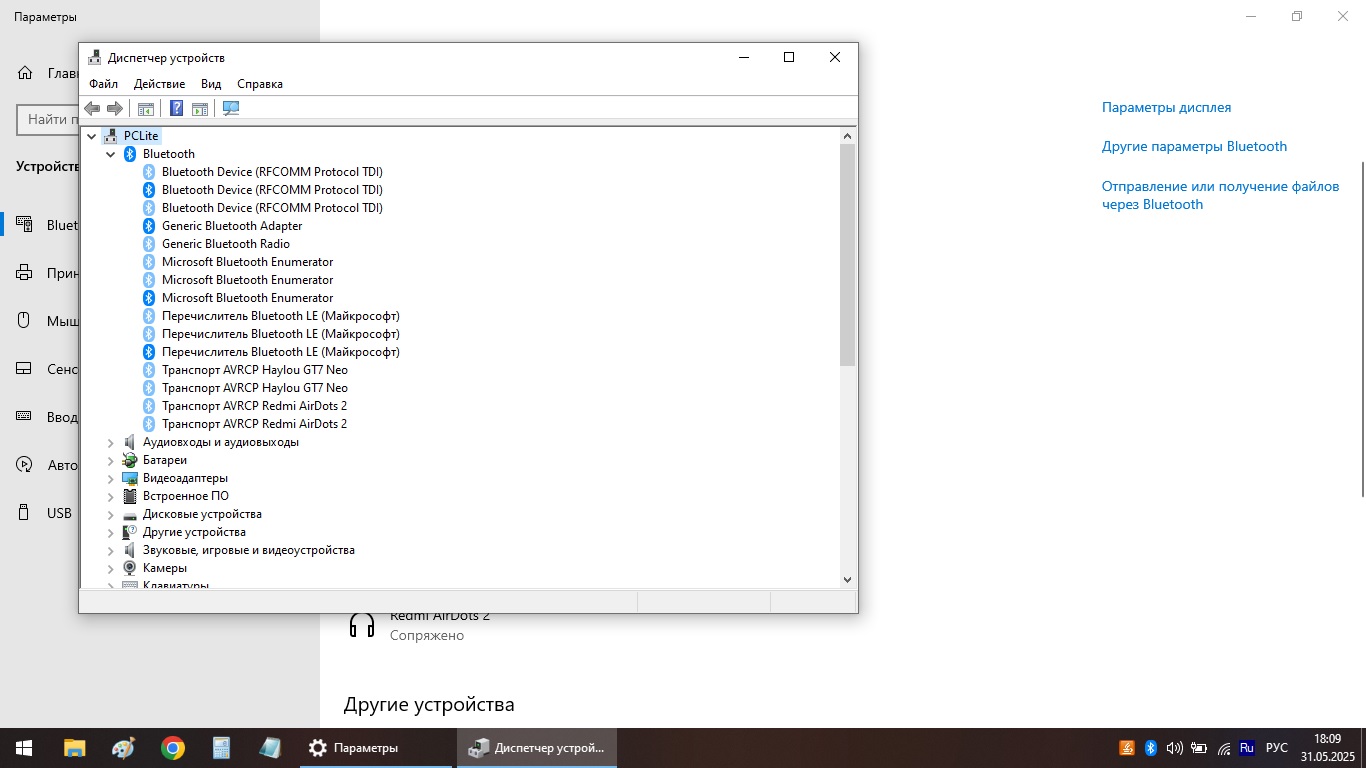This screenshot has height=768, width=1366.
Task: Click the Settings search field
Action: [48, 120]
